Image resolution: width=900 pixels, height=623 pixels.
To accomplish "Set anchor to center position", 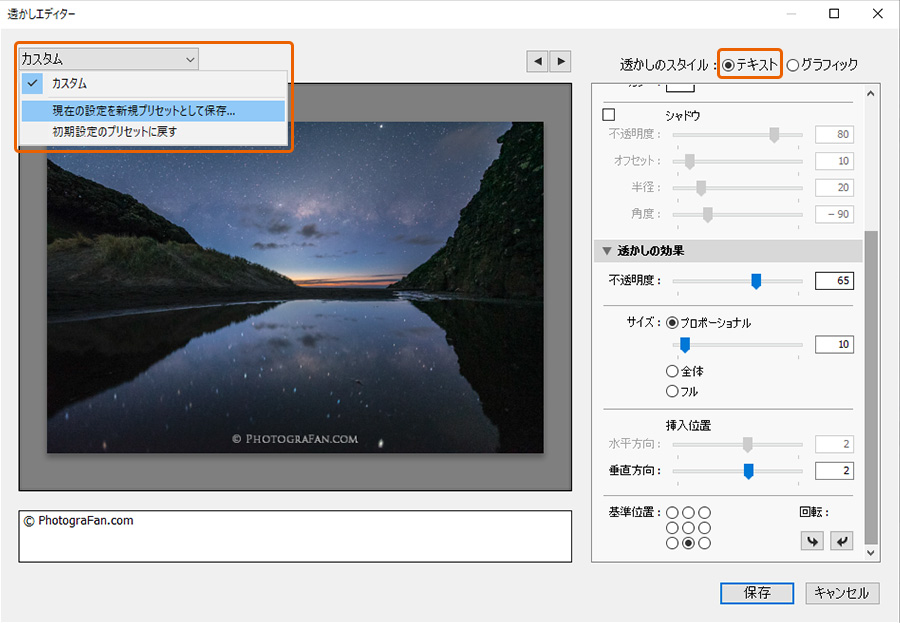I will 688,528.
